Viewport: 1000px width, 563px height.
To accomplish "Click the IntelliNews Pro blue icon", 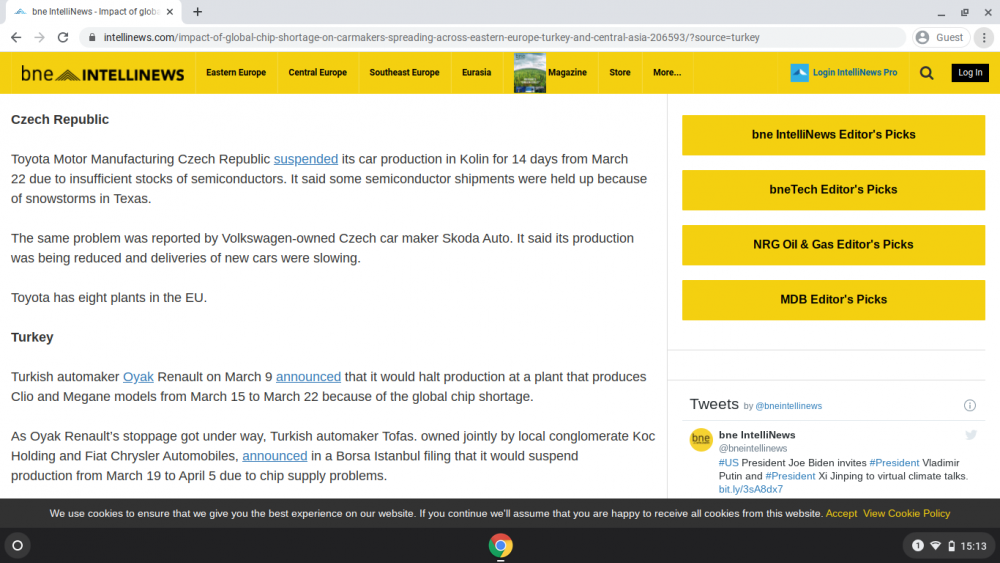I will [x=799, y=73].
